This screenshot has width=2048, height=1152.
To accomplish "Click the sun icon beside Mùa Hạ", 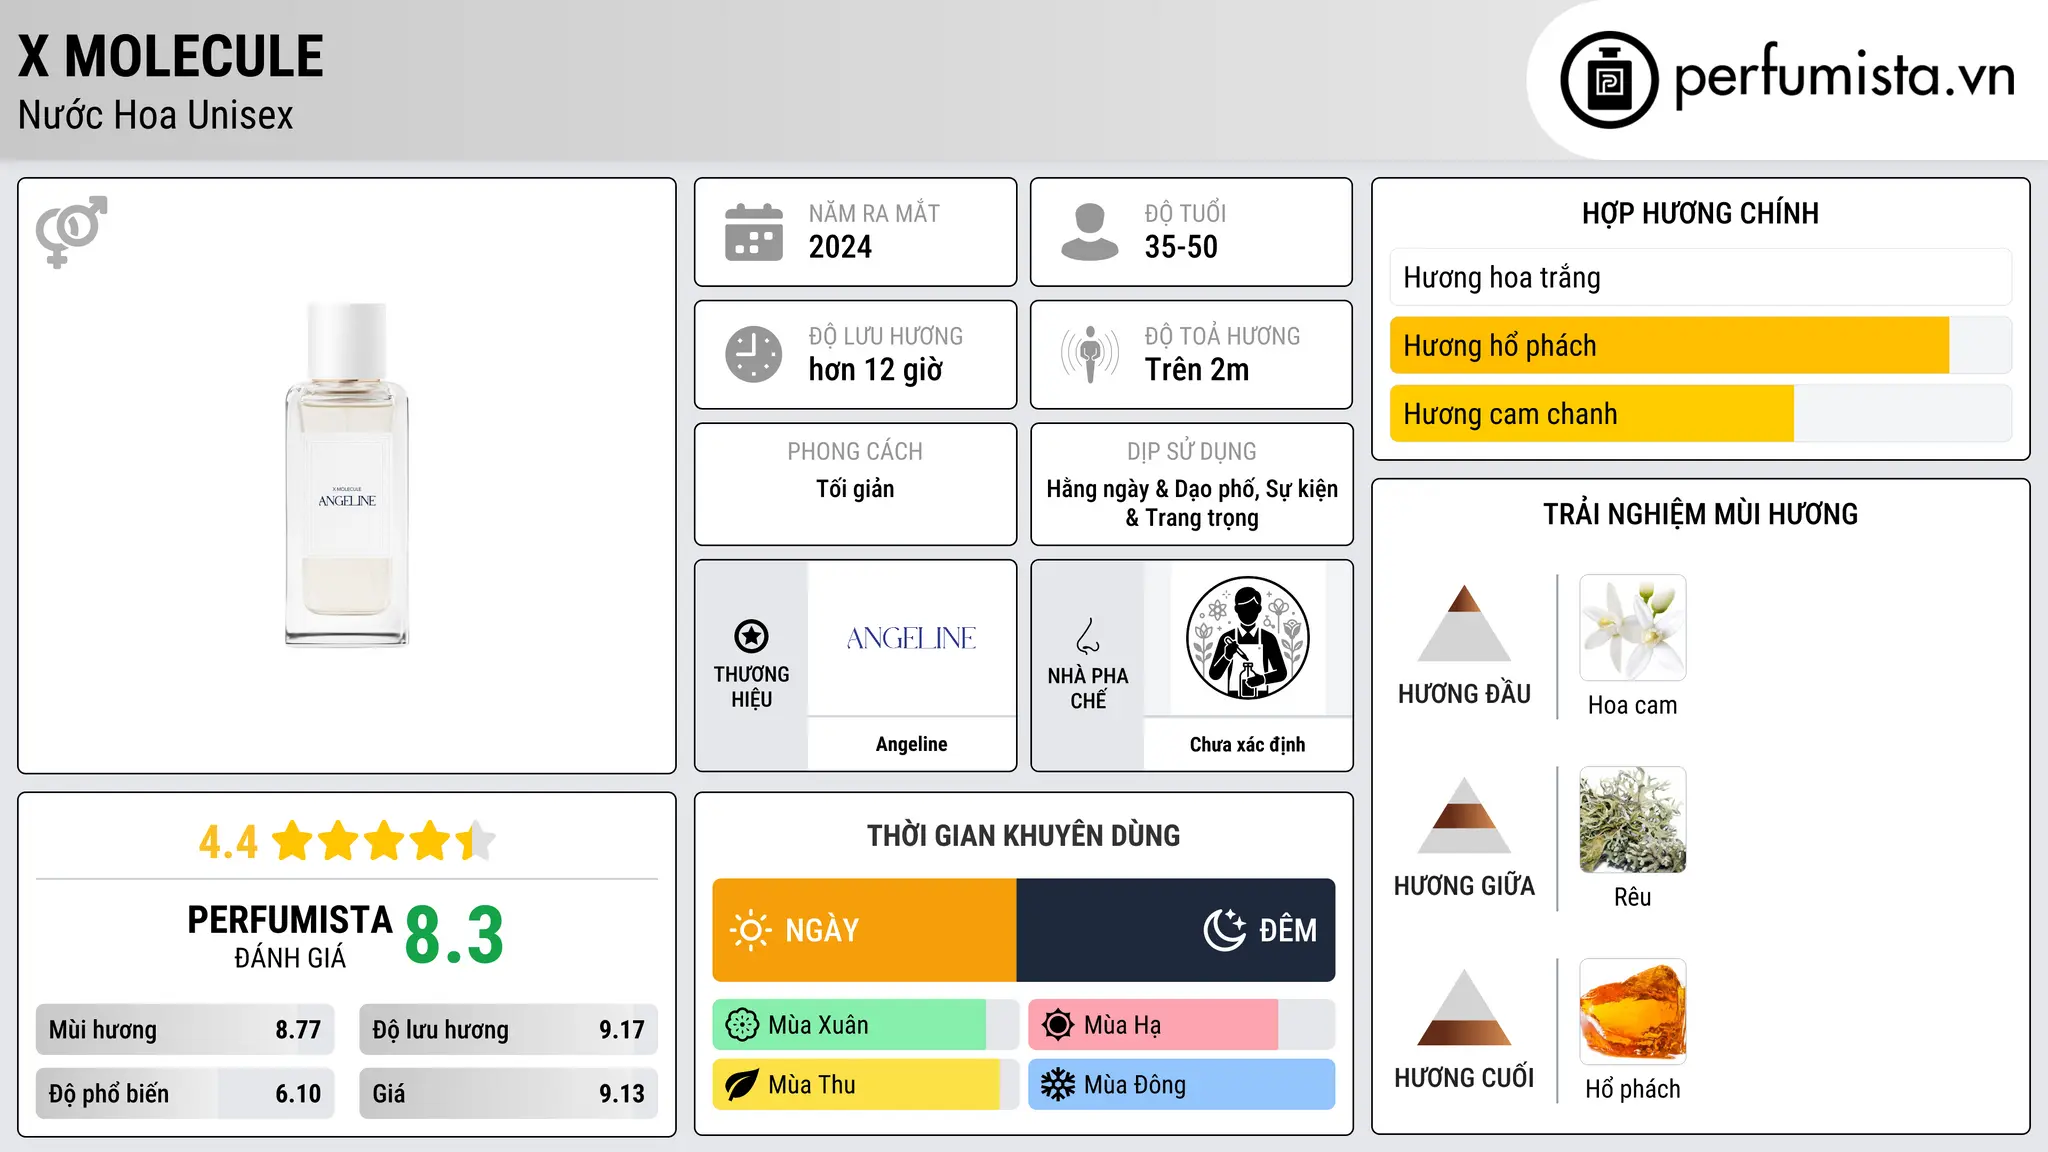I will point(1058,1025).
